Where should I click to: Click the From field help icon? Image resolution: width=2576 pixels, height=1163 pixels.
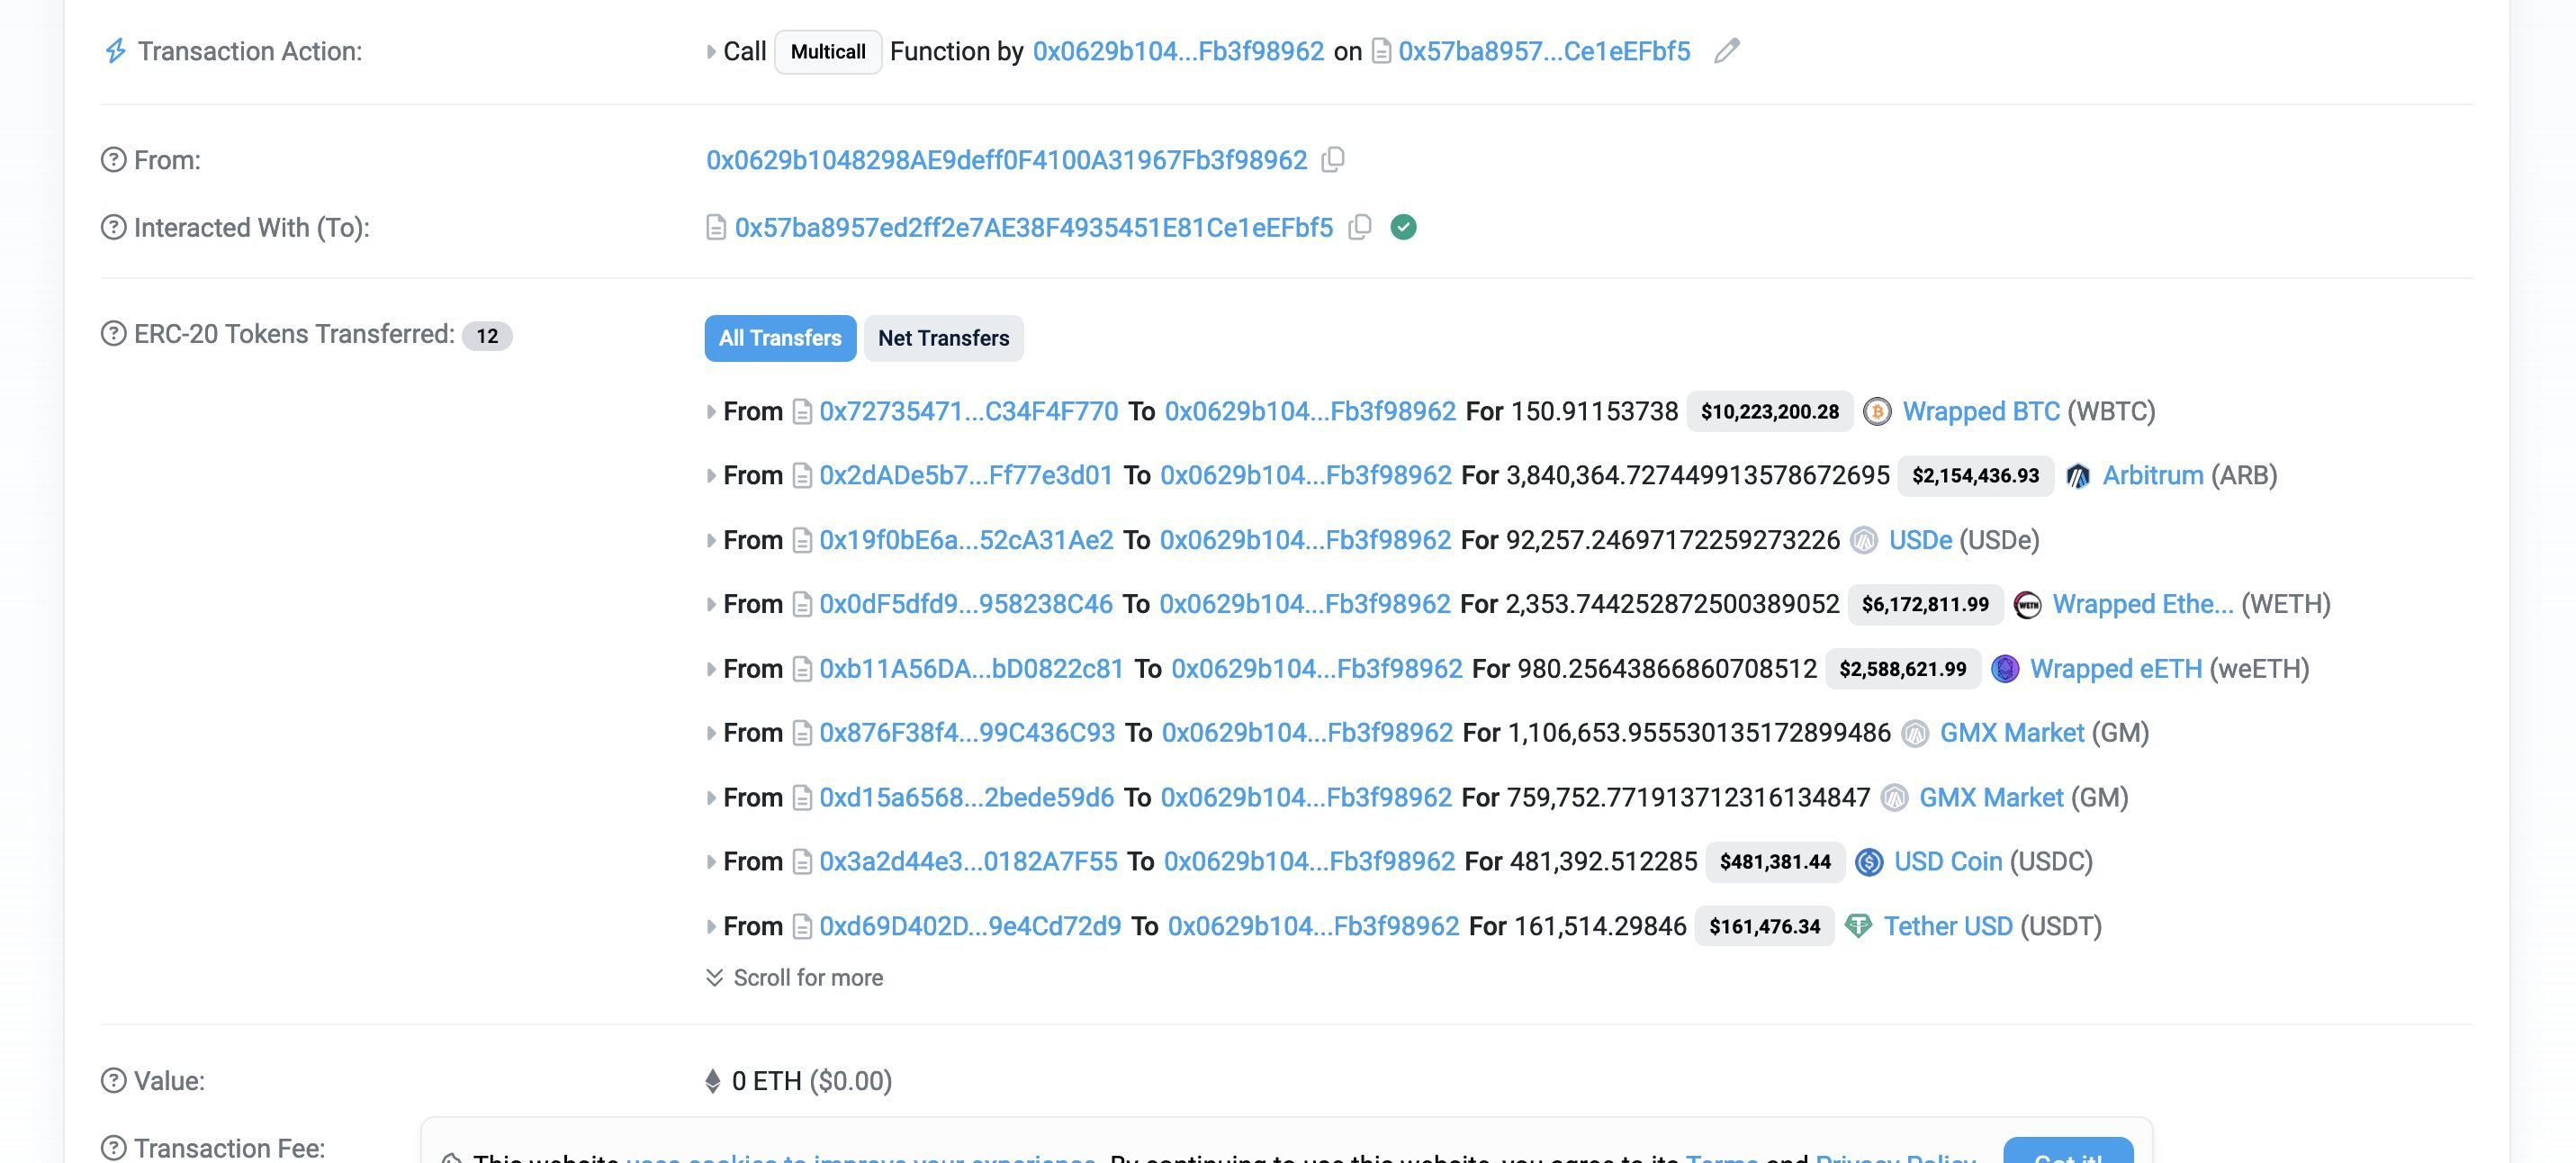114,160
